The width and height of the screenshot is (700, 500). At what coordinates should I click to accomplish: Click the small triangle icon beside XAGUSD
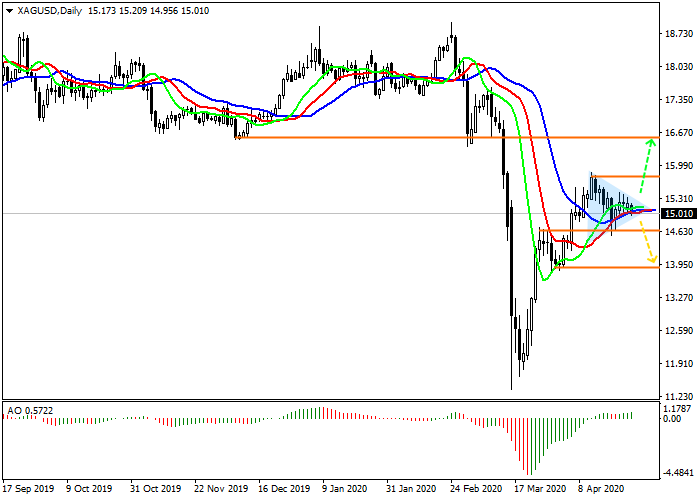coord(9,10)
